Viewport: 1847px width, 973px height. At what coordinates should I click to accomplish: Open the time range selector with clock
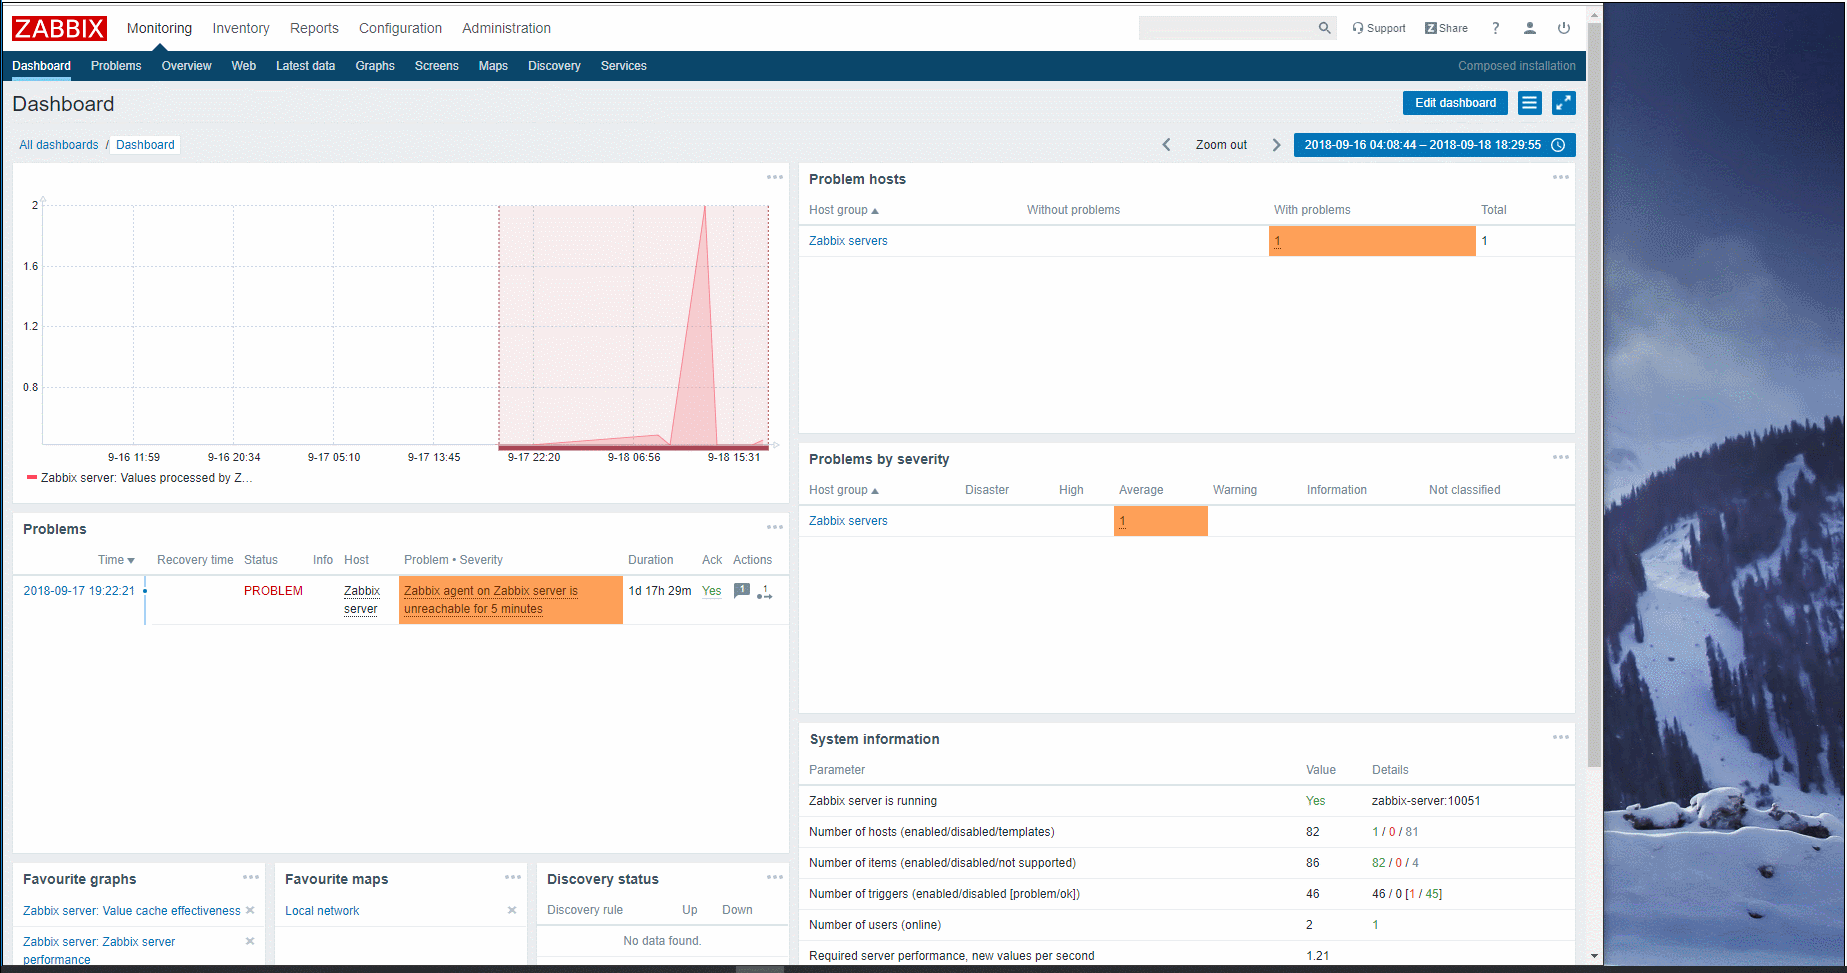(1434, 145)
